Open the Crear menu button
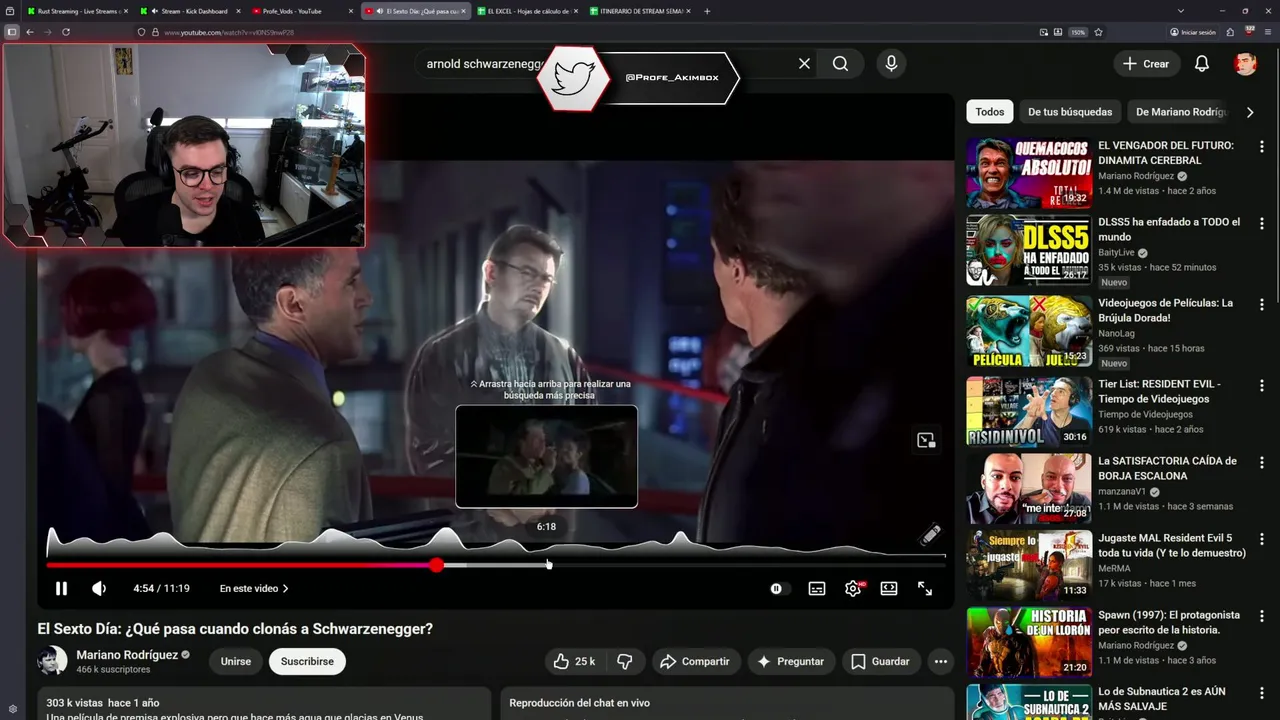The height and width of the screenshot is (720, 1280). (1146, 64)
